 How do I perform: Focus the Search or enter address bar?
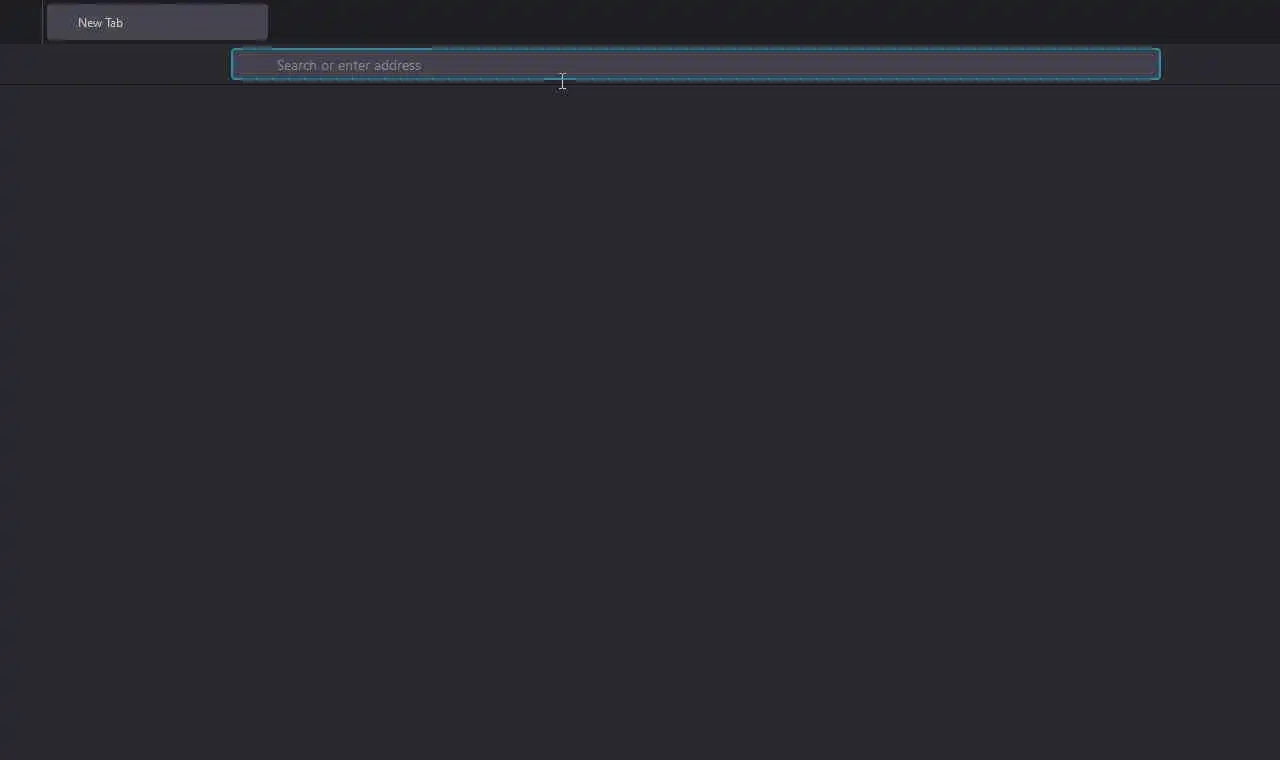coord(696,65)
